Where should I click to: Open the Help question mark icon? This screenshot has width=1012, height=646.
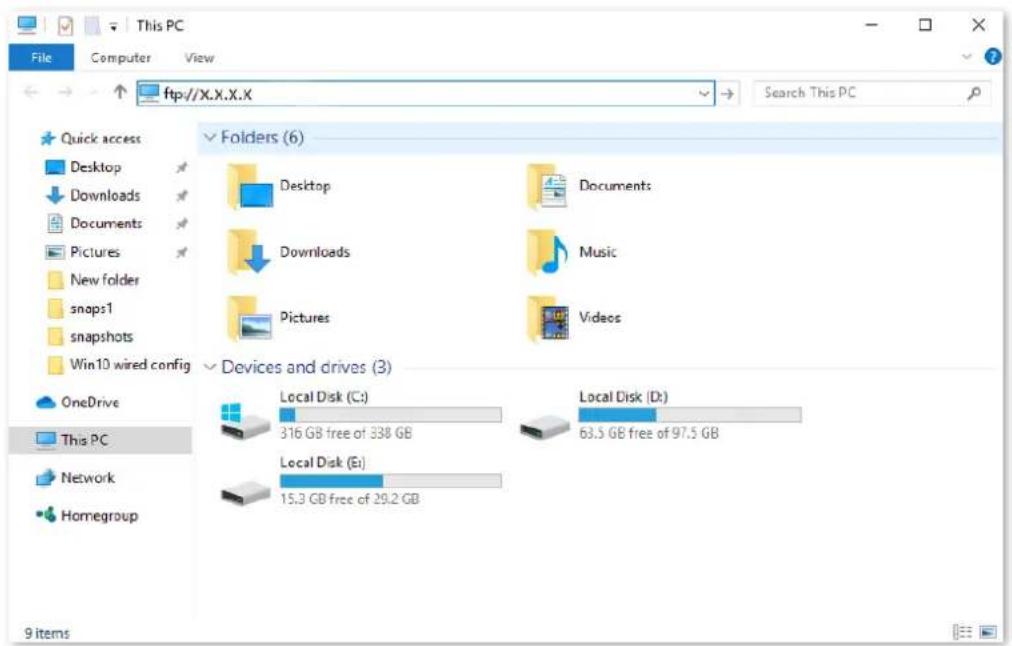(993, 57)
